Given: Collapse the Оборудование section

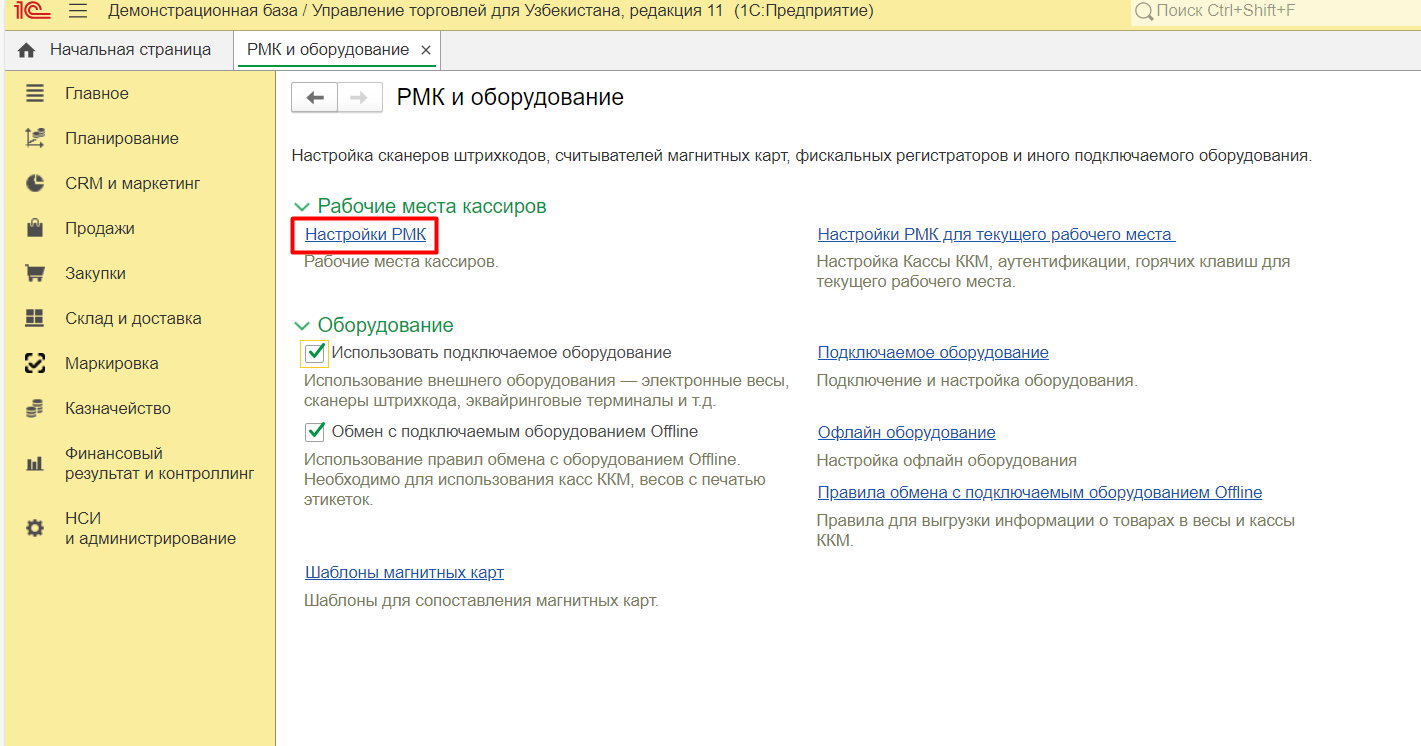Looking at the screenshot, I should tap(302, 326).
